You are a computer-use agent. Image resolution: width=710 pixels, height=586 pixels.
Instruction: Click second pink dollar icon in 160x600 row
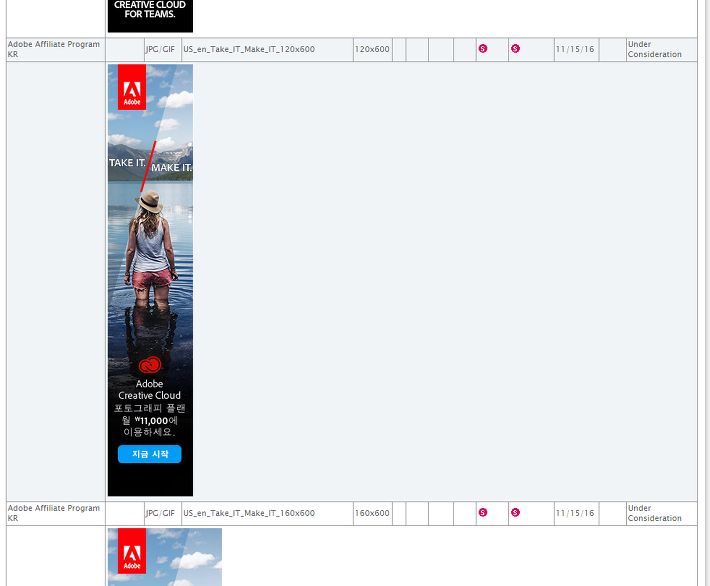pyautogui.click(x=515, y=512)
